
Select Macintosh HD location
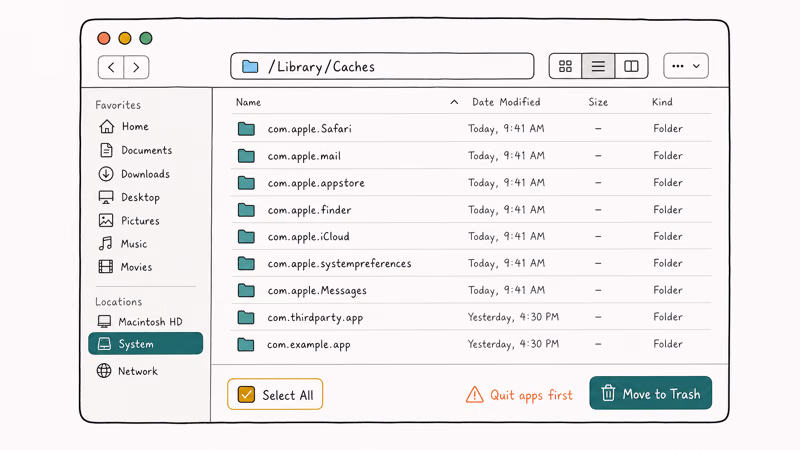pos(140,321)
